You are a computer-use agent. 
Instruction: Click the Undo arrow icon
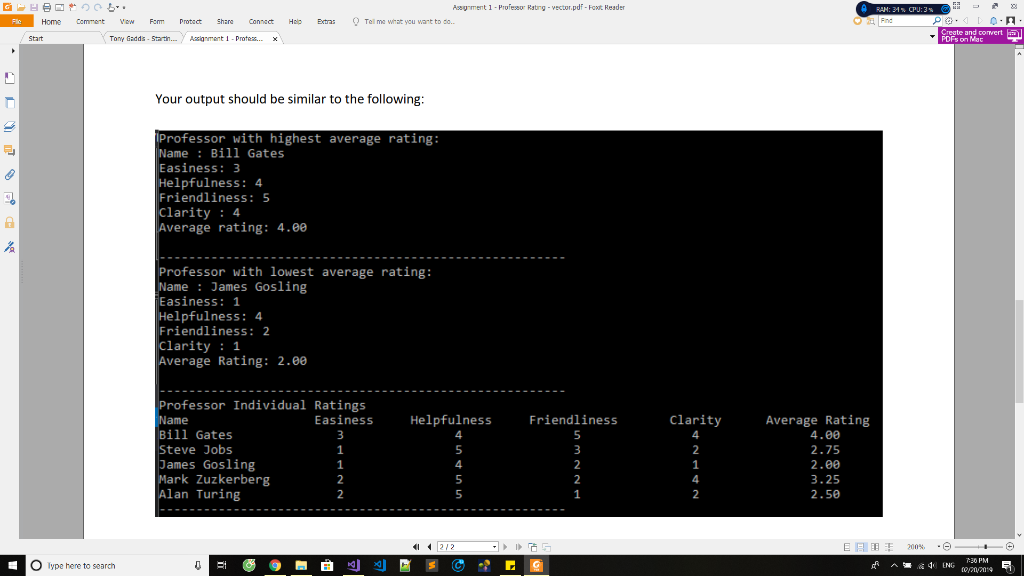(85, 7)
